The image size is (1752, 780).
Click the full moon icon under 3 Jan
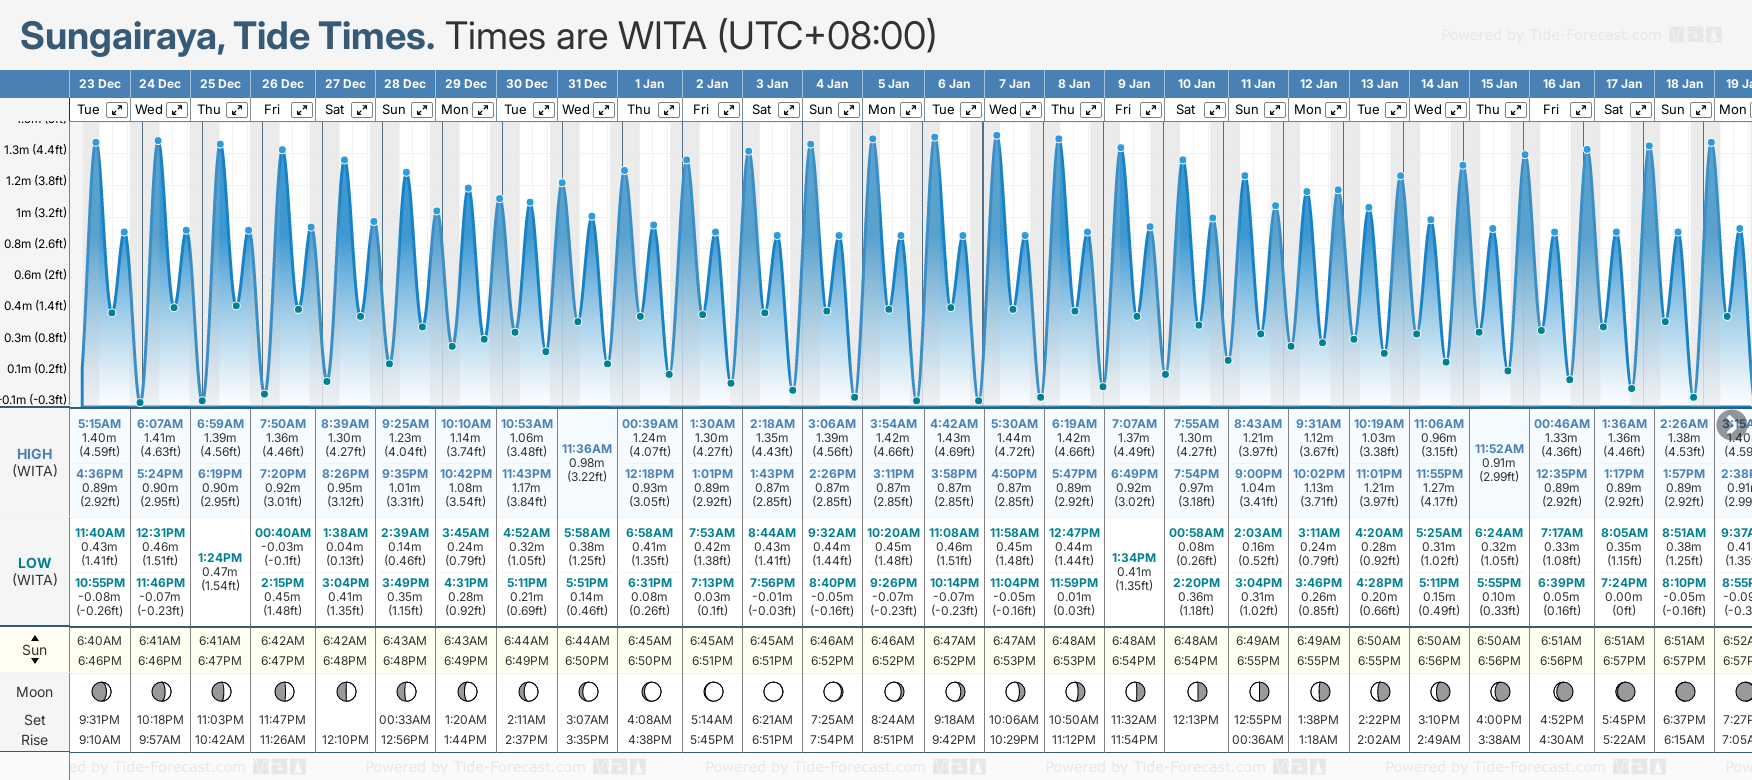pos(773,691)
